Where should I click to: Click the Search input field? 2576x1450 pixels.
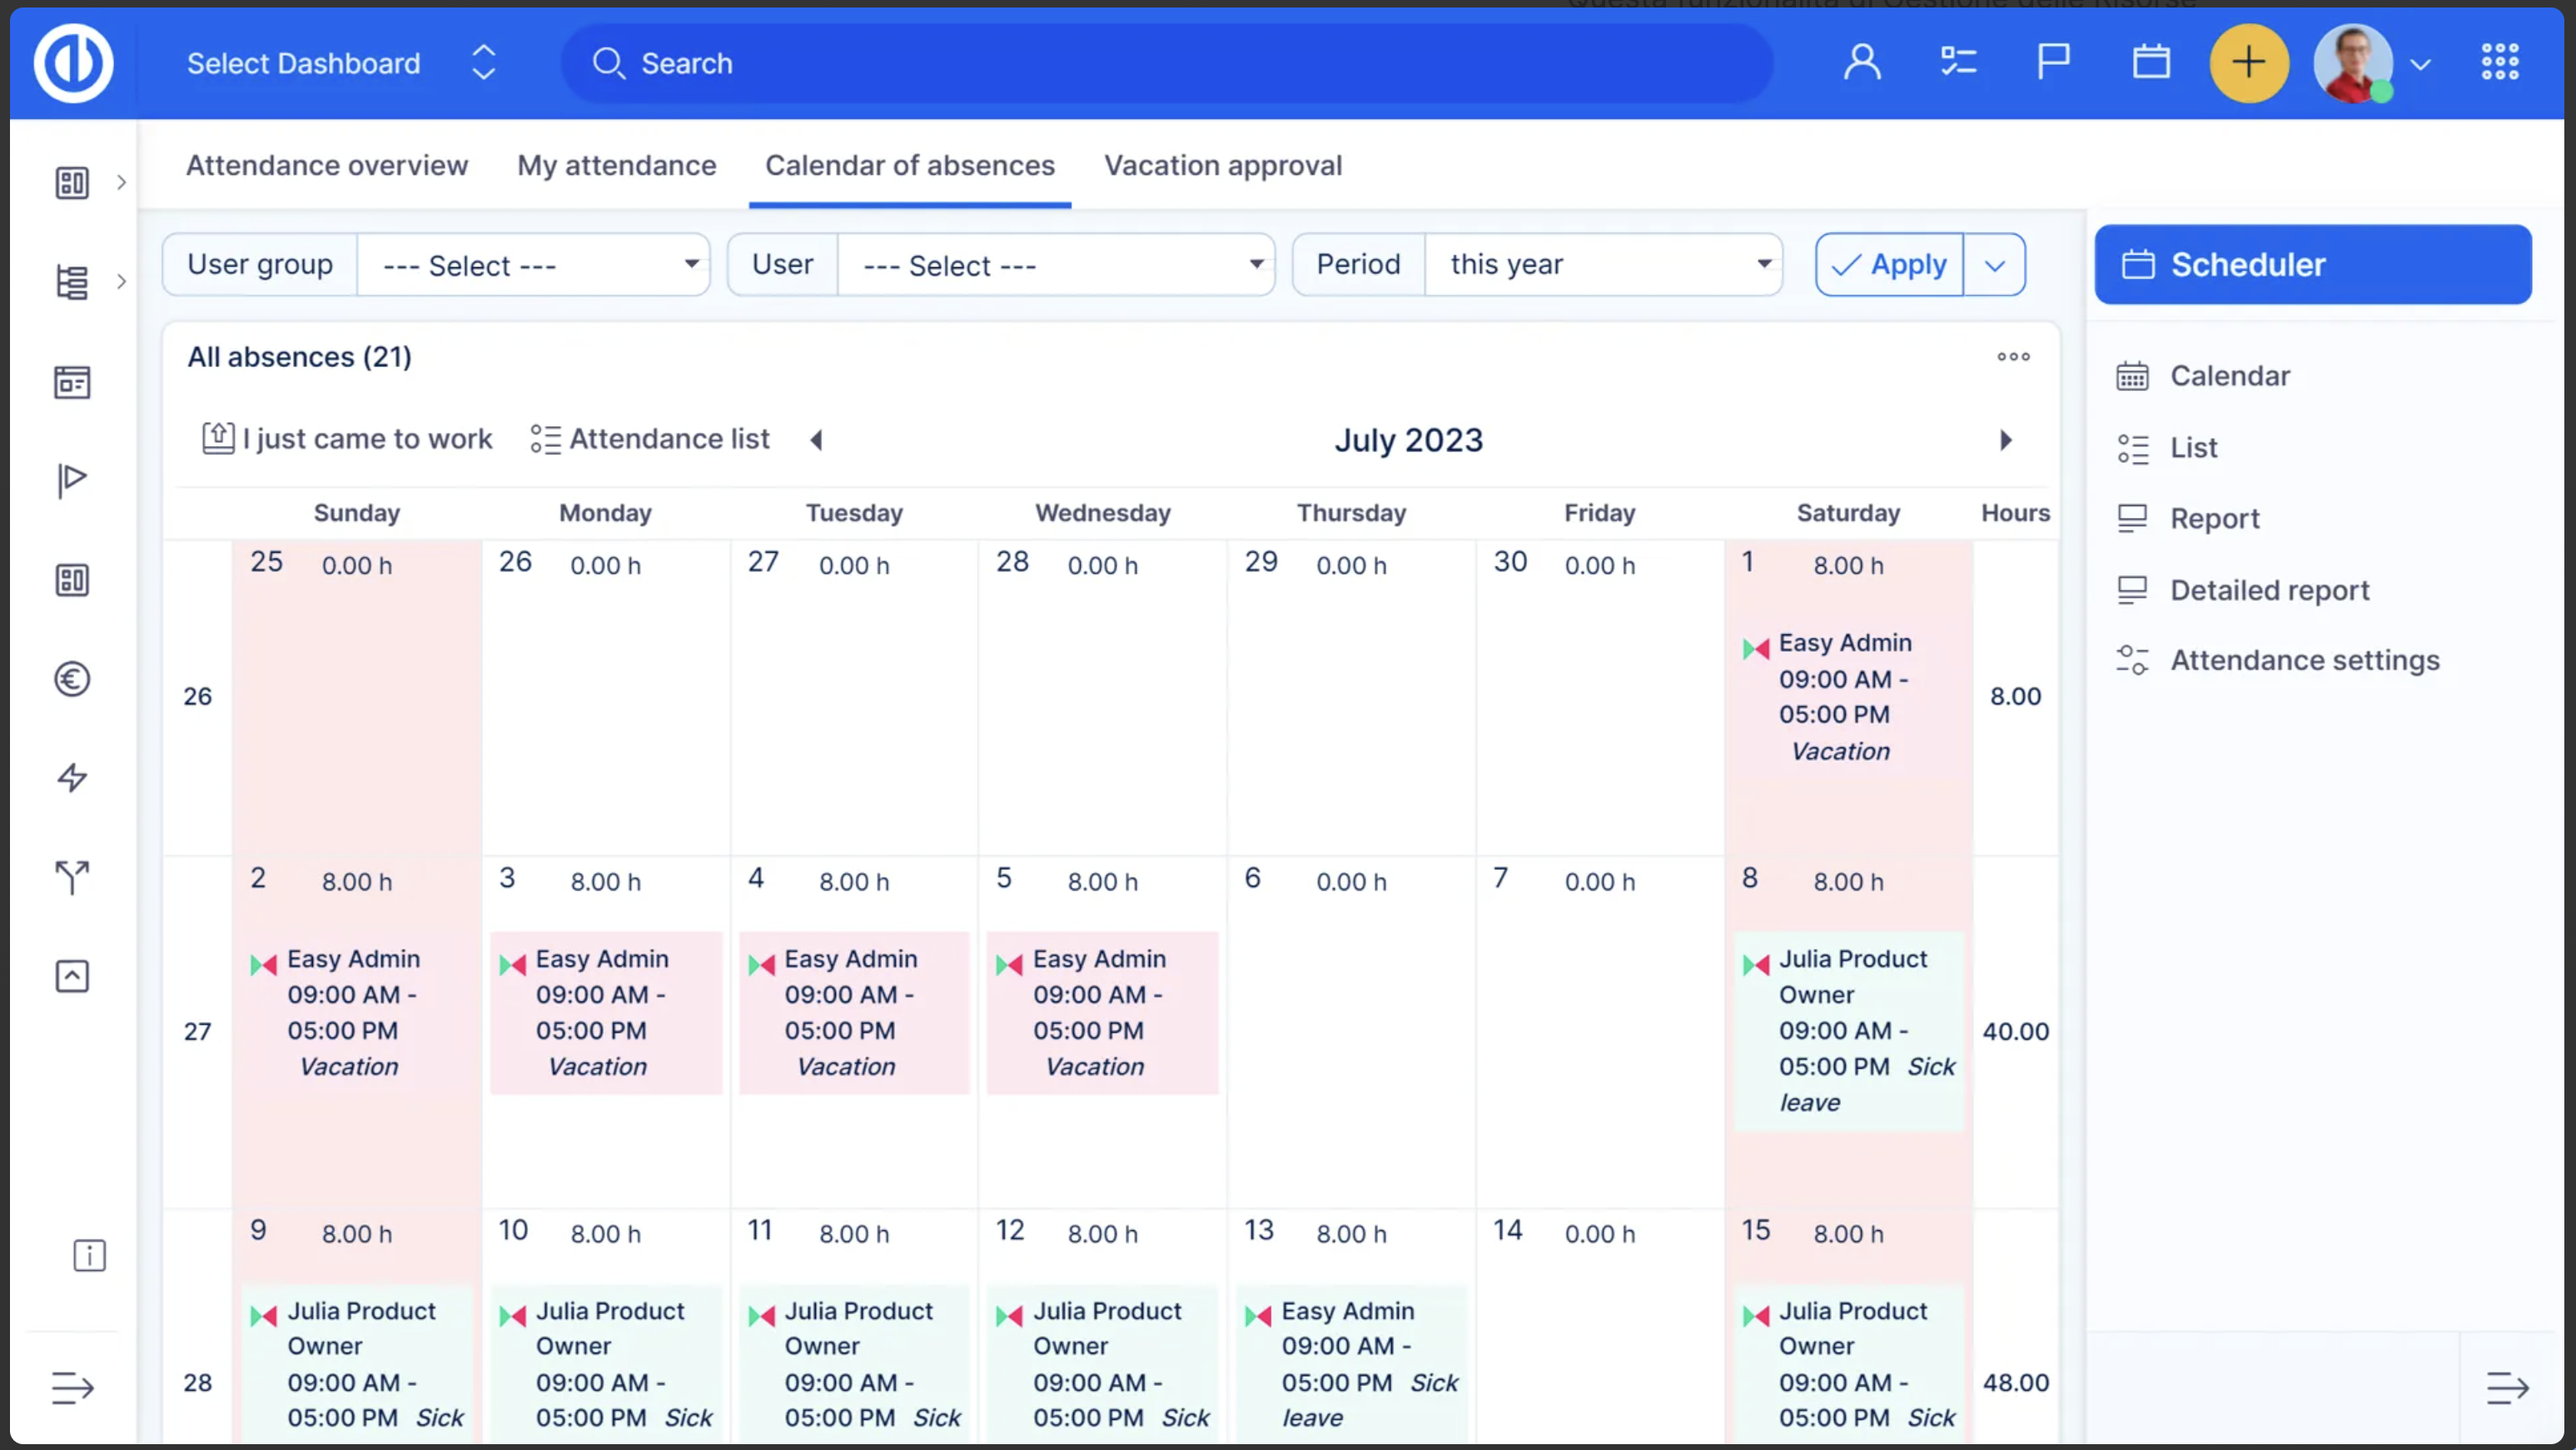(1167, 63)
